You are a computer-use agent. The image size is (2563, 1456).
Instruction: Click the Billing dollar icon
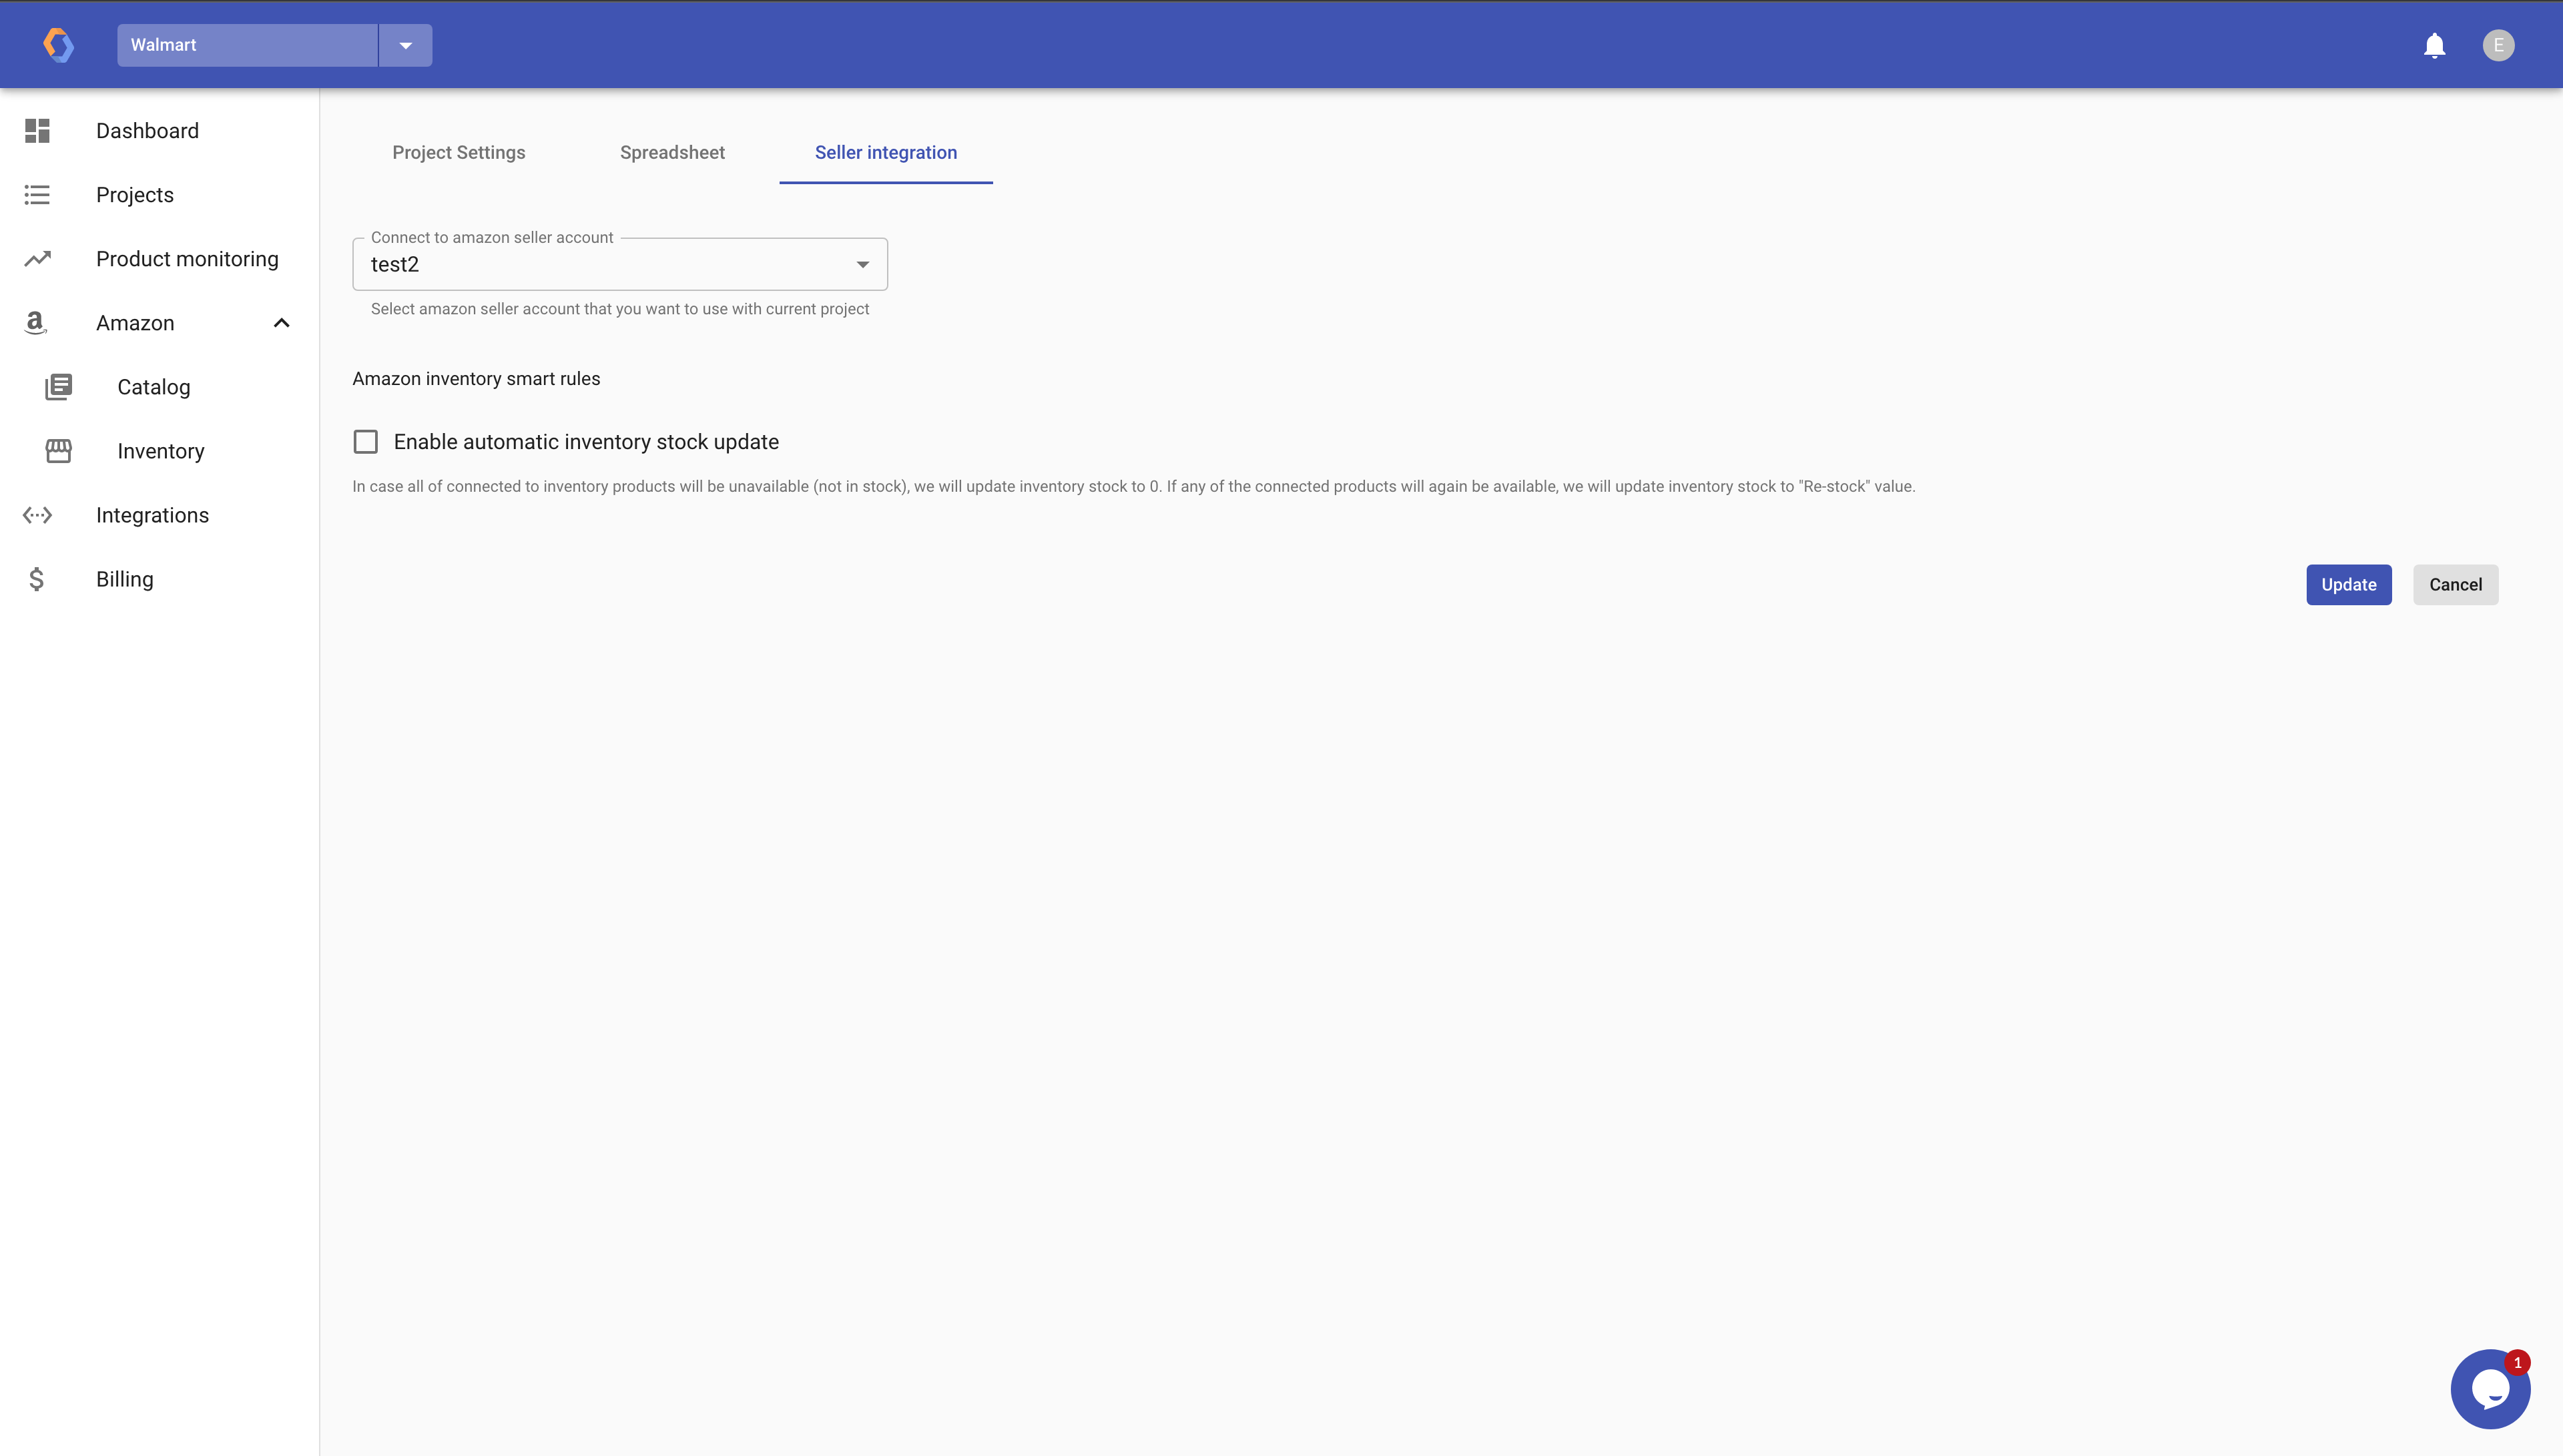(x=37, y=579)
